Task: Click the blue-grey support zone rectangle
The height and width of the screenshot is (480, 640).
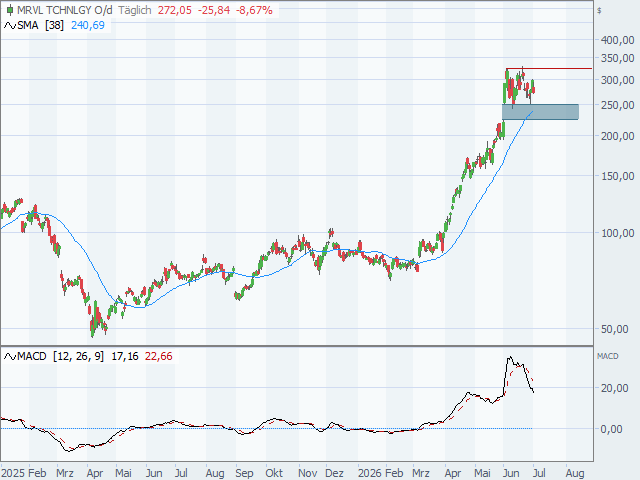Action: [540, 112]
